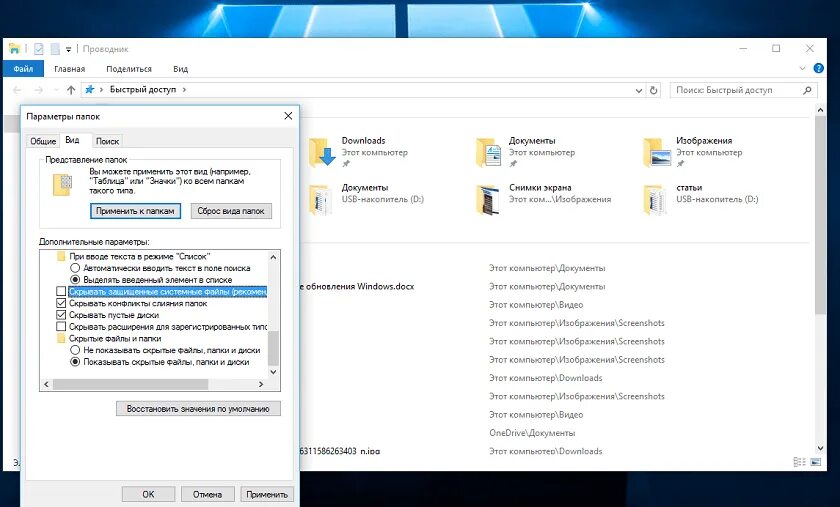Open the Вид ribbon tab in Explorer
Image resolution: width=840 pixels, height=507 pixels.
click(181, 69)
